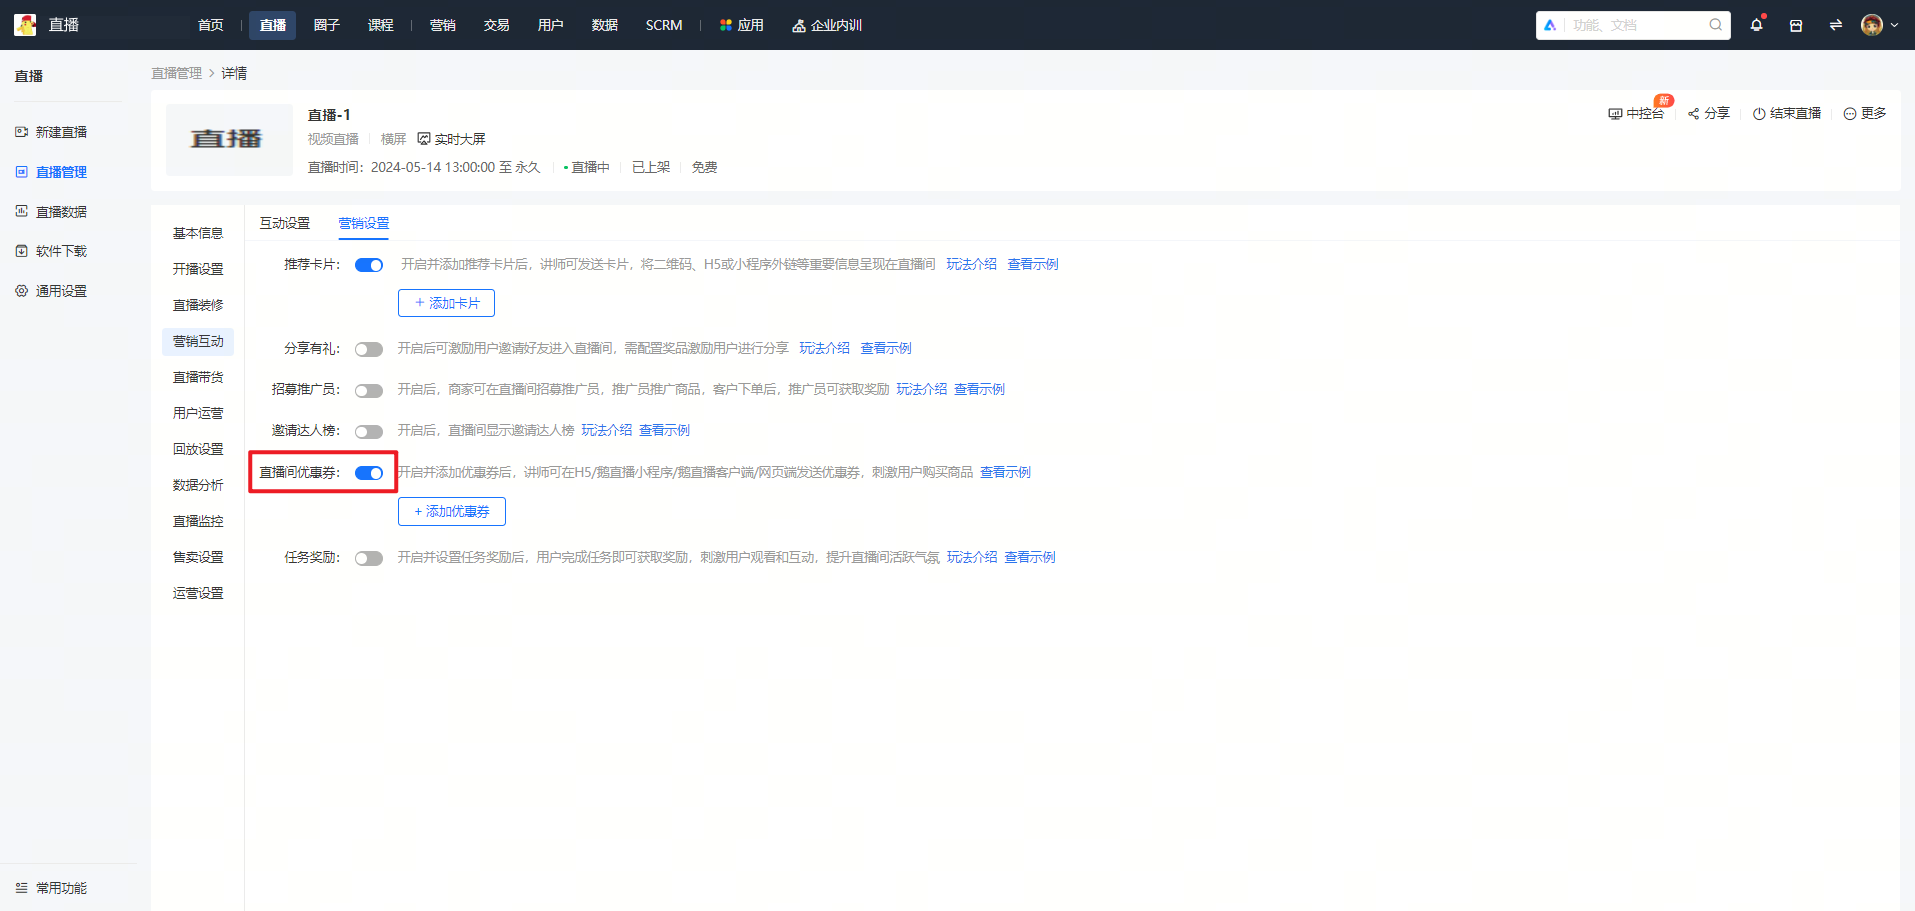1915x911 pixels.
Task: Enable the 任务奖励 toggle
Action: tap(369, 558)
